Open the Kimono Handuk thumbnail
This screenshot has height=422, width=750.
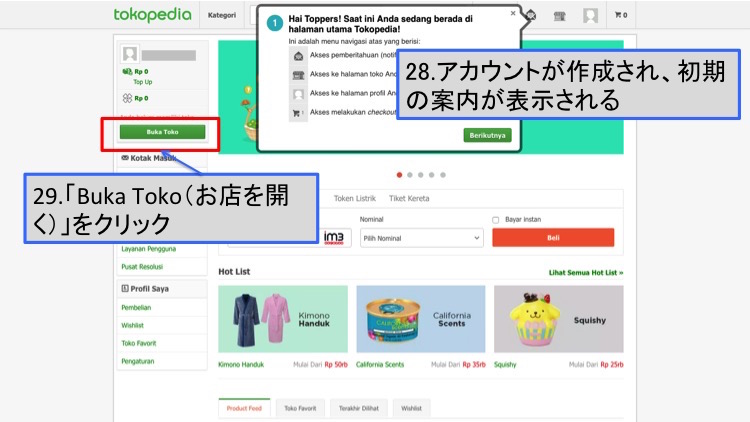coord(283,319)
